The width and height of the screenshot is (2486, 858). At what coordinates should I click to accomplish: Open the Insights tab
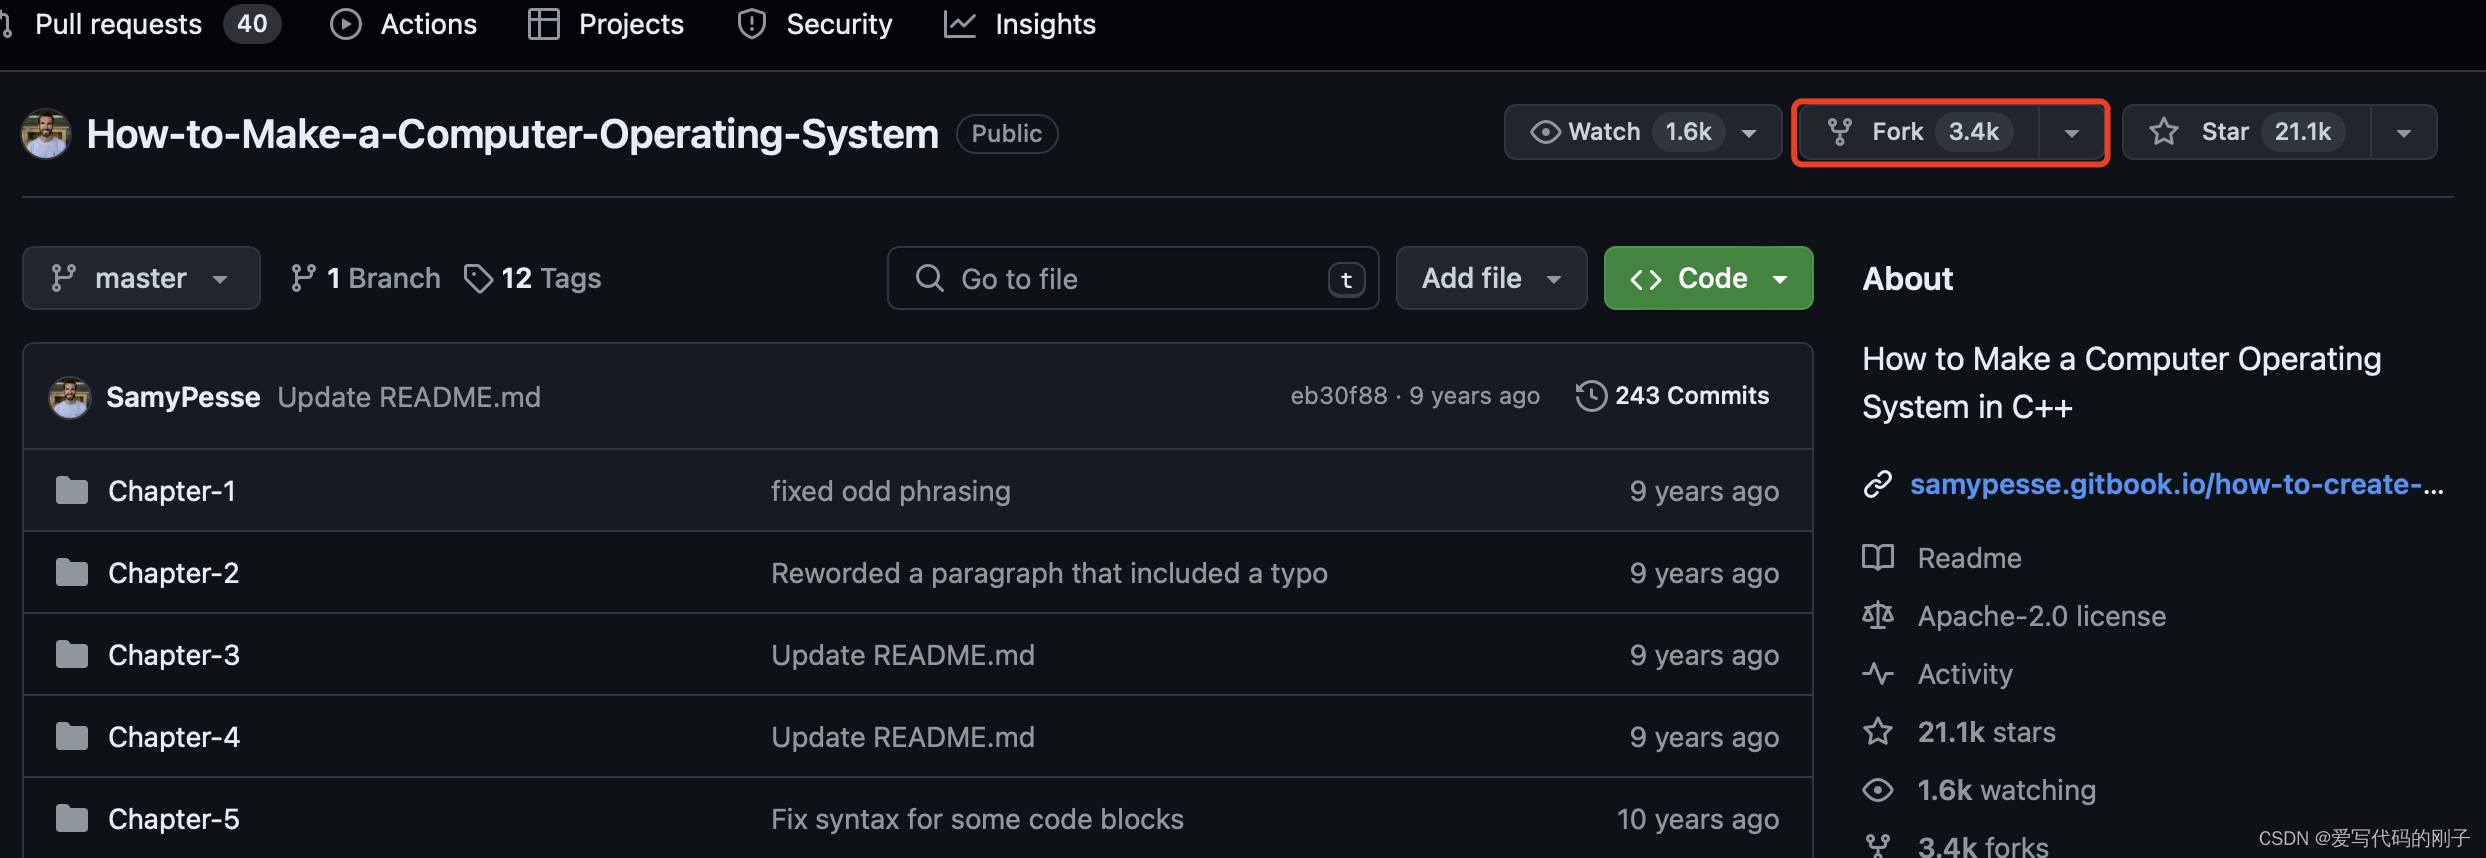[1020, 24]
